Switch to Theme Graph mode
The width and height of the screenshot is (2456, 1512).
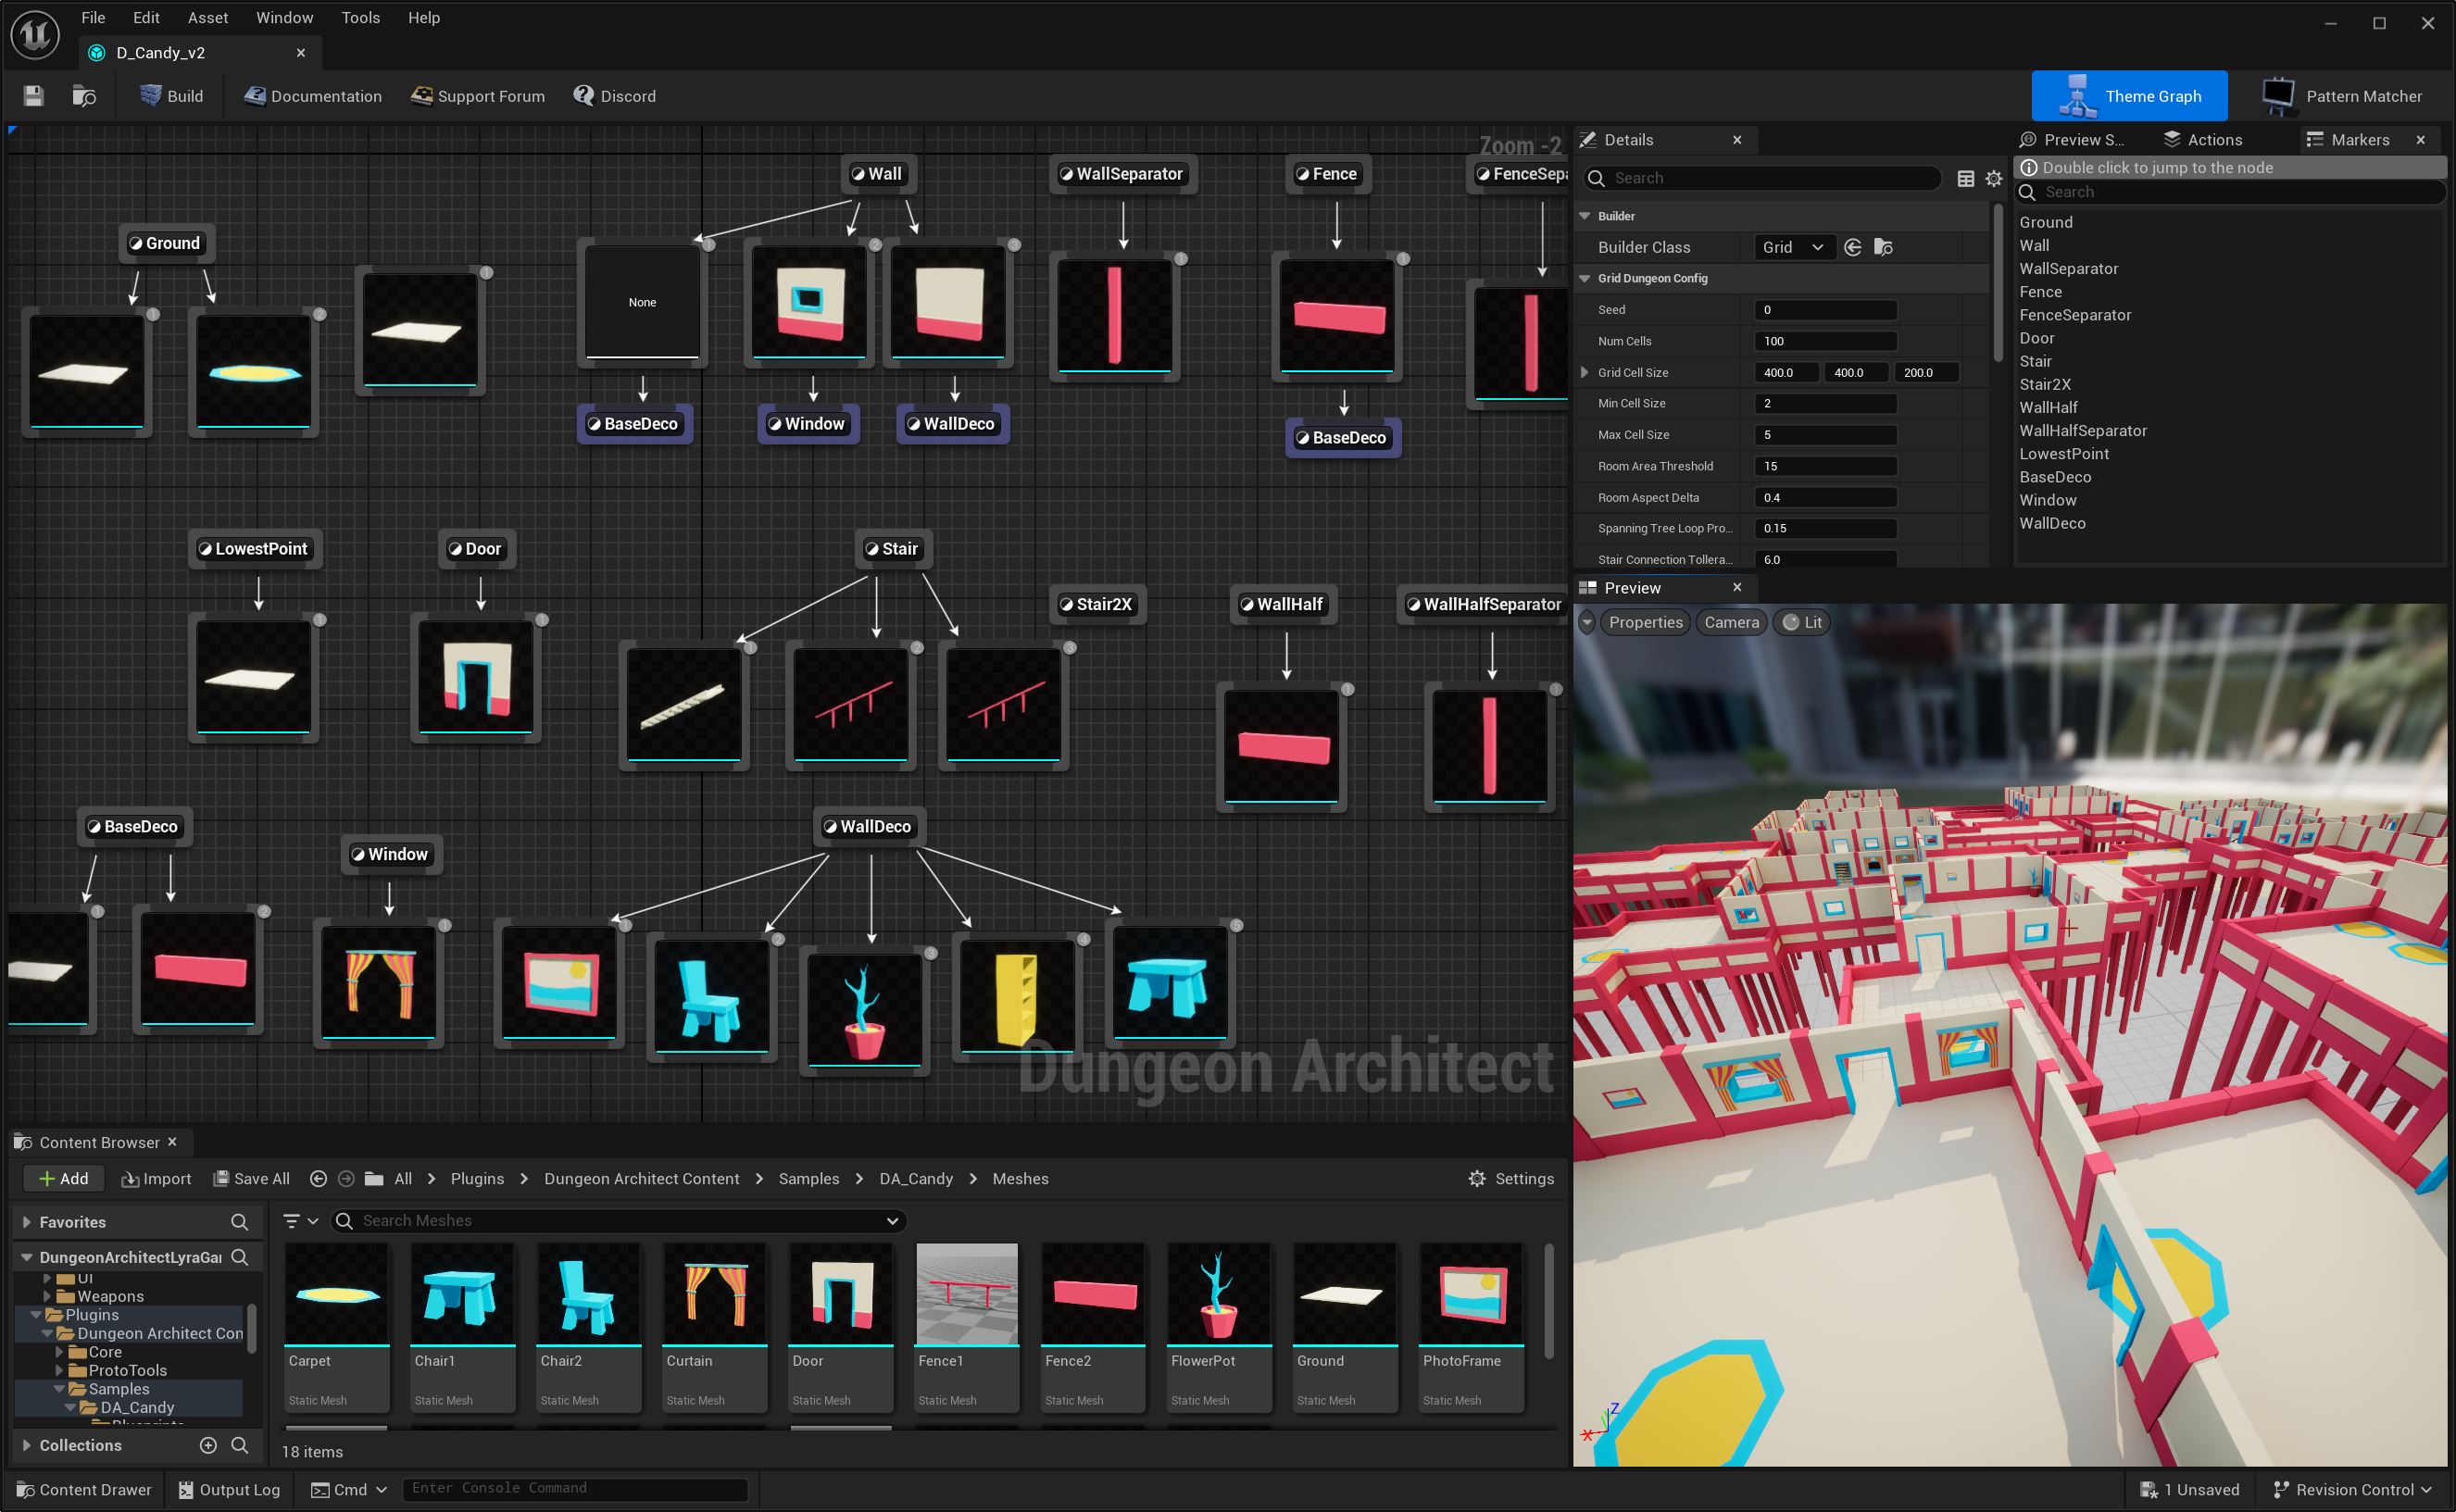[2129, 96]
